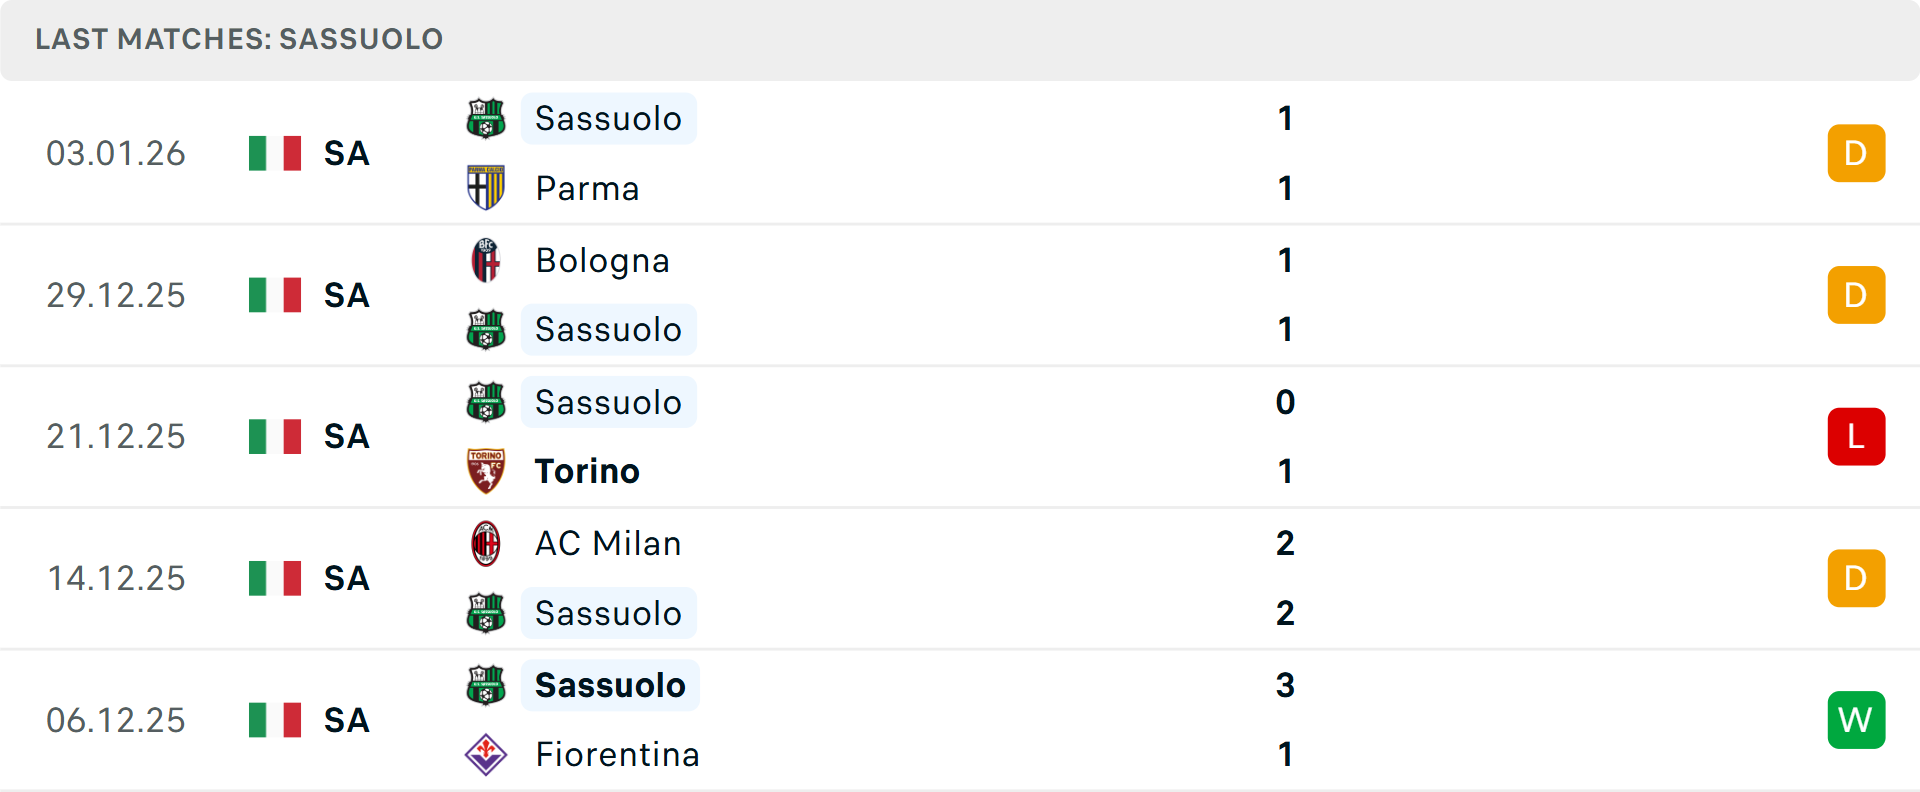
Task: Click the Parma club crest
Action: (x=486, y=188)
